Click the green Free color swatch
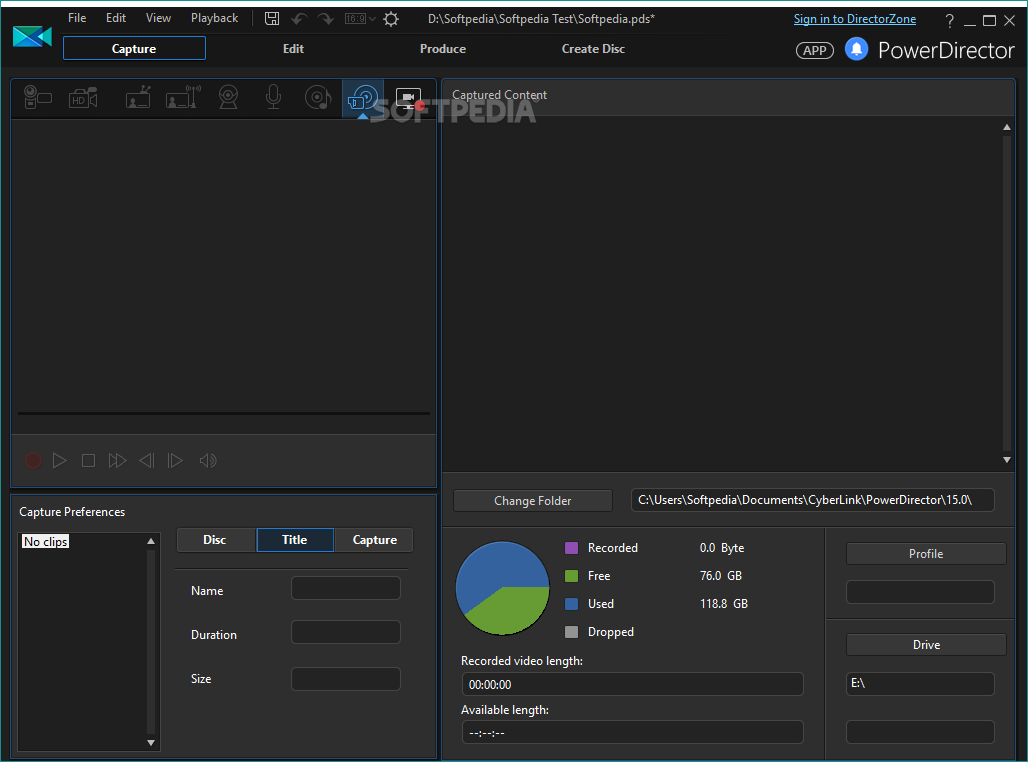Screen dimensions: 1028x762 pyautogui.click(x=572, y=576)
